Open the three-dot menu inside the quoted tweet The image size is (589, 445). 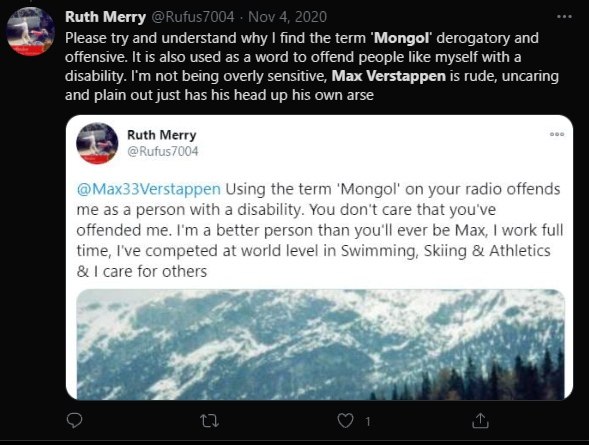pos(557,134)
